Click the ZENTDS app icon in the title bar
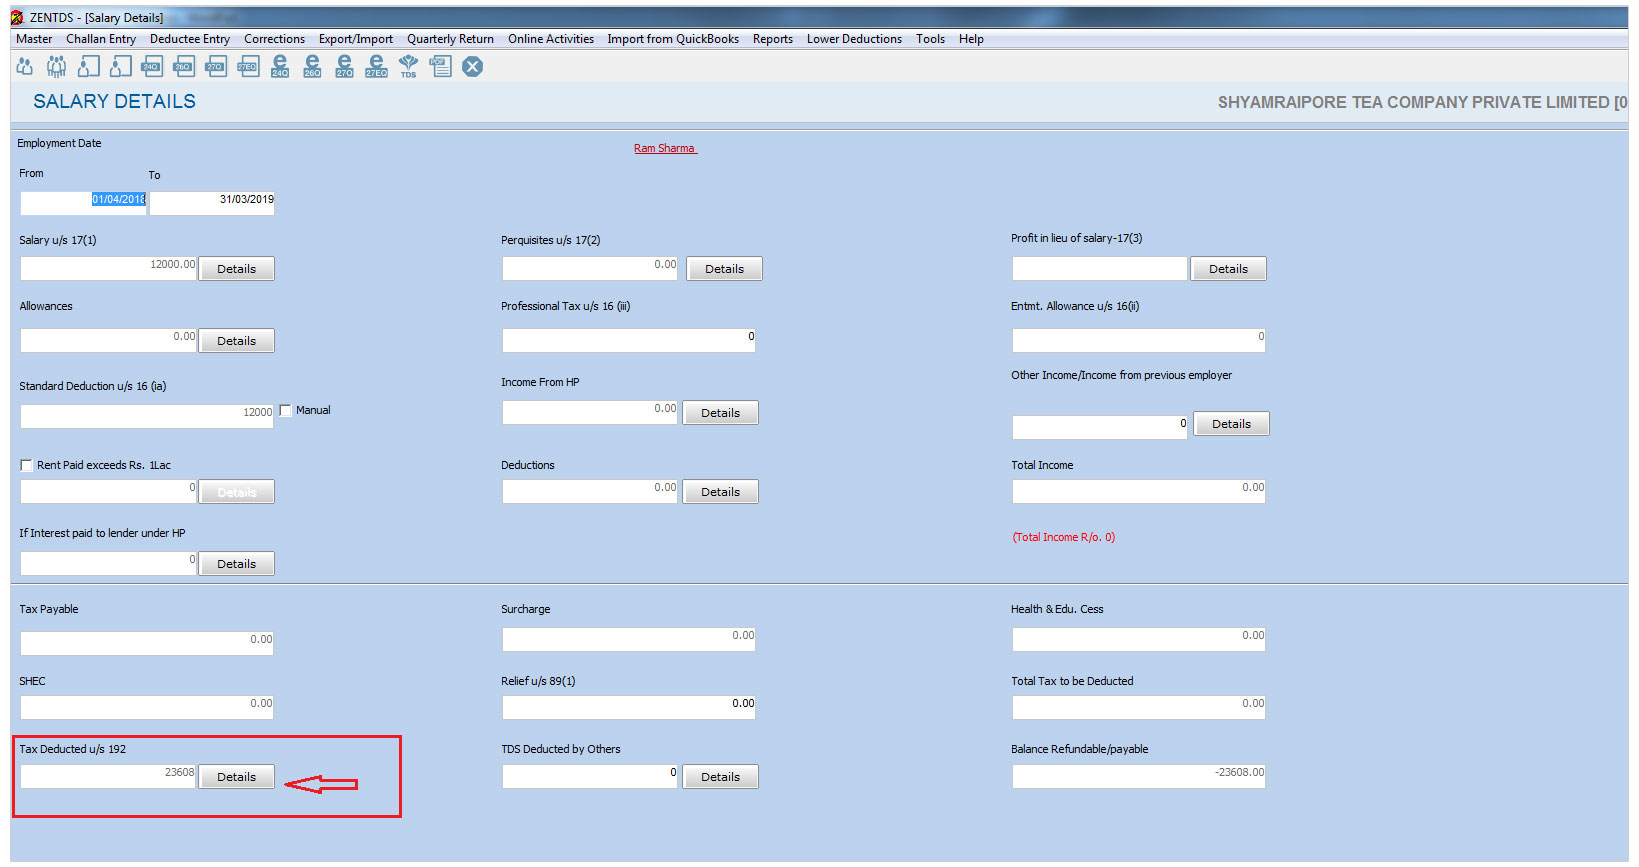 pyautogui.click(x=17, y=17)
